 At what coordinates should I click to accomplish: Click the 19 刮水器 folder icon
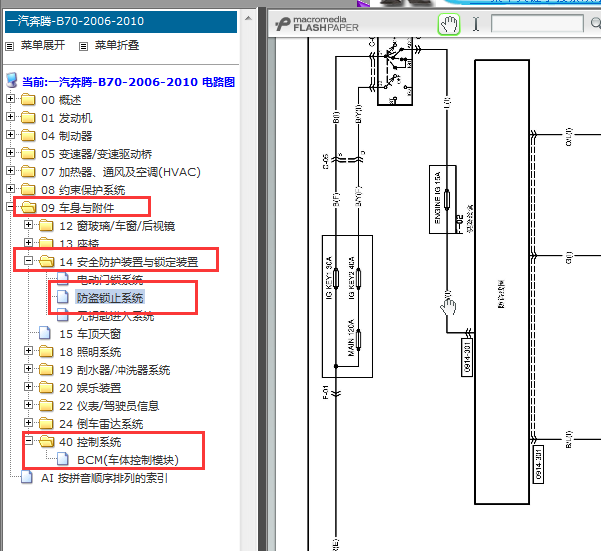tap(46, 369)
